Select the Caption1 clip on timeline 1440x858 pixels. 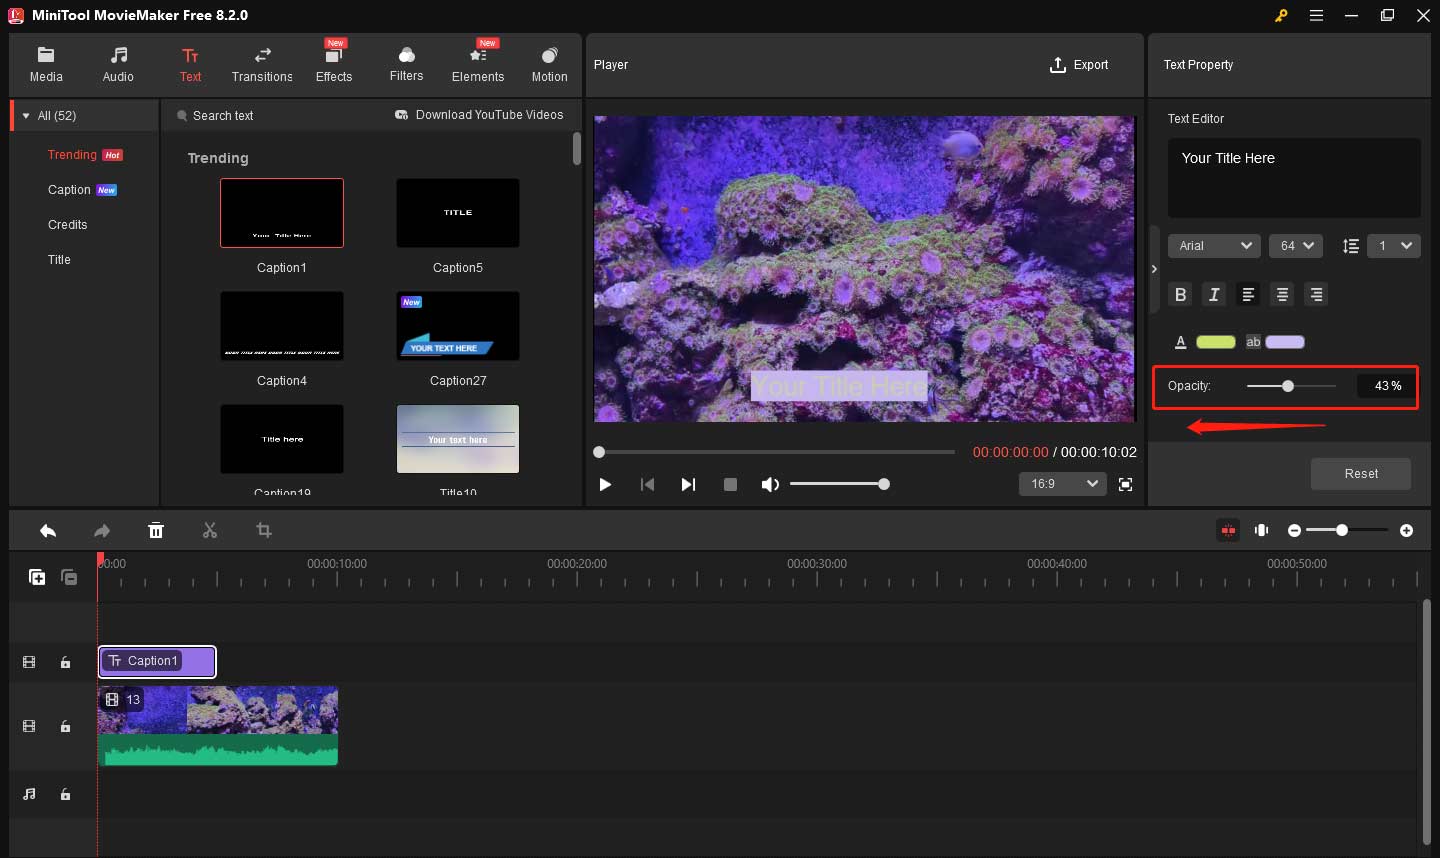tap(157, 661)
